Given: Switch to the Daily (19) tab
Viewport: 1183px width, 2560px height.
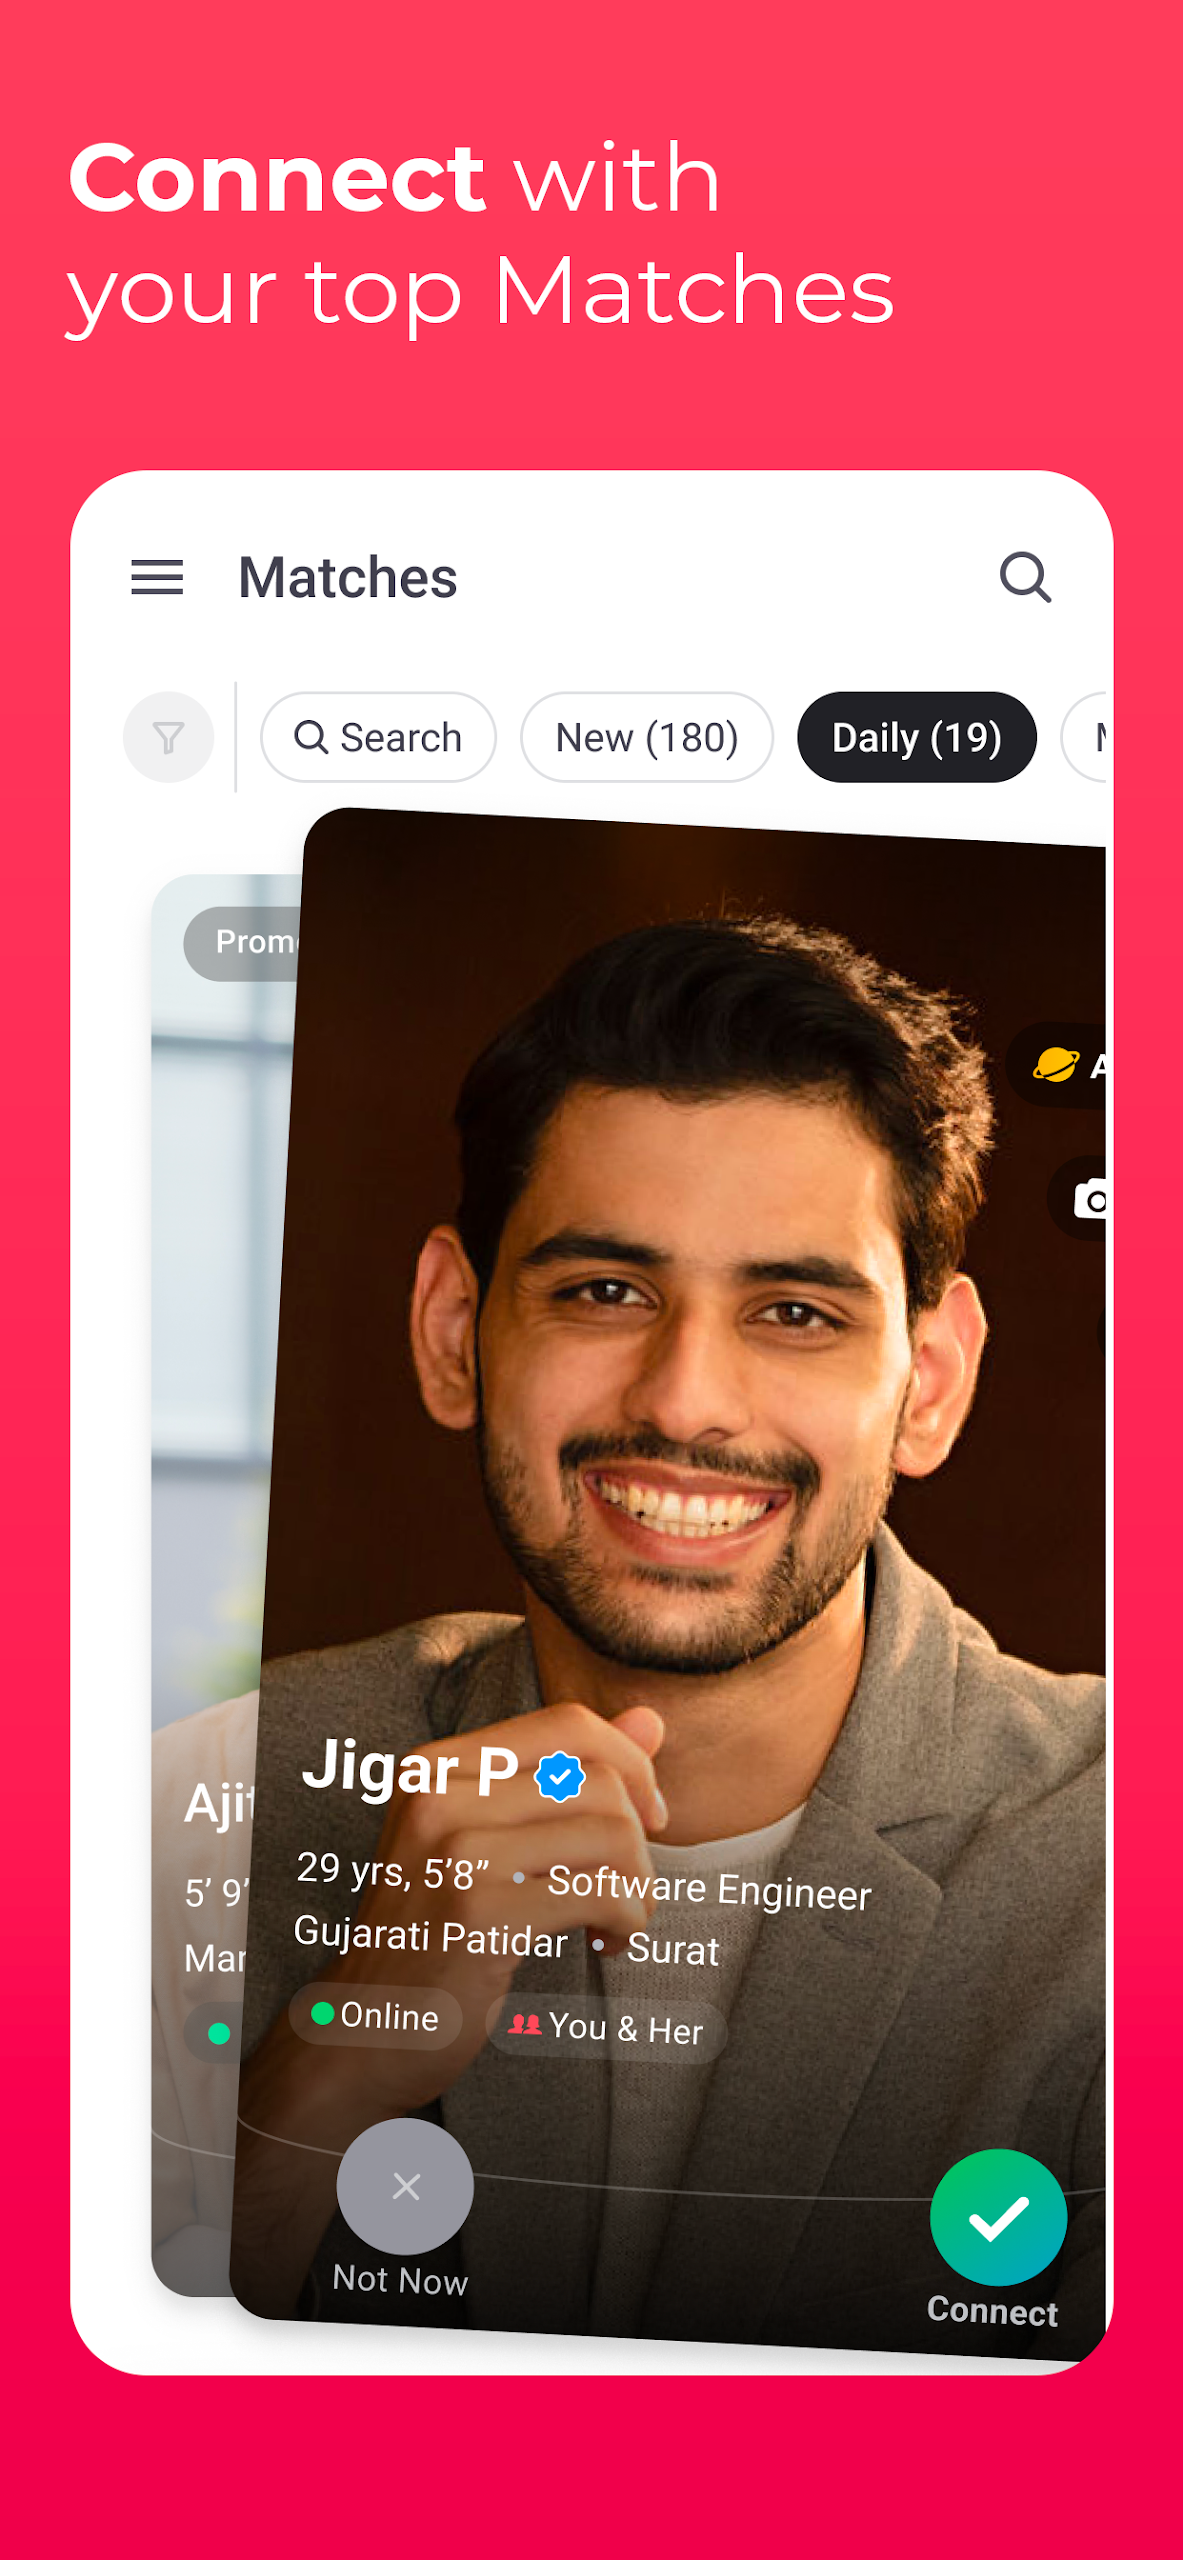Looking at the screenshot, I should [916, 737].
